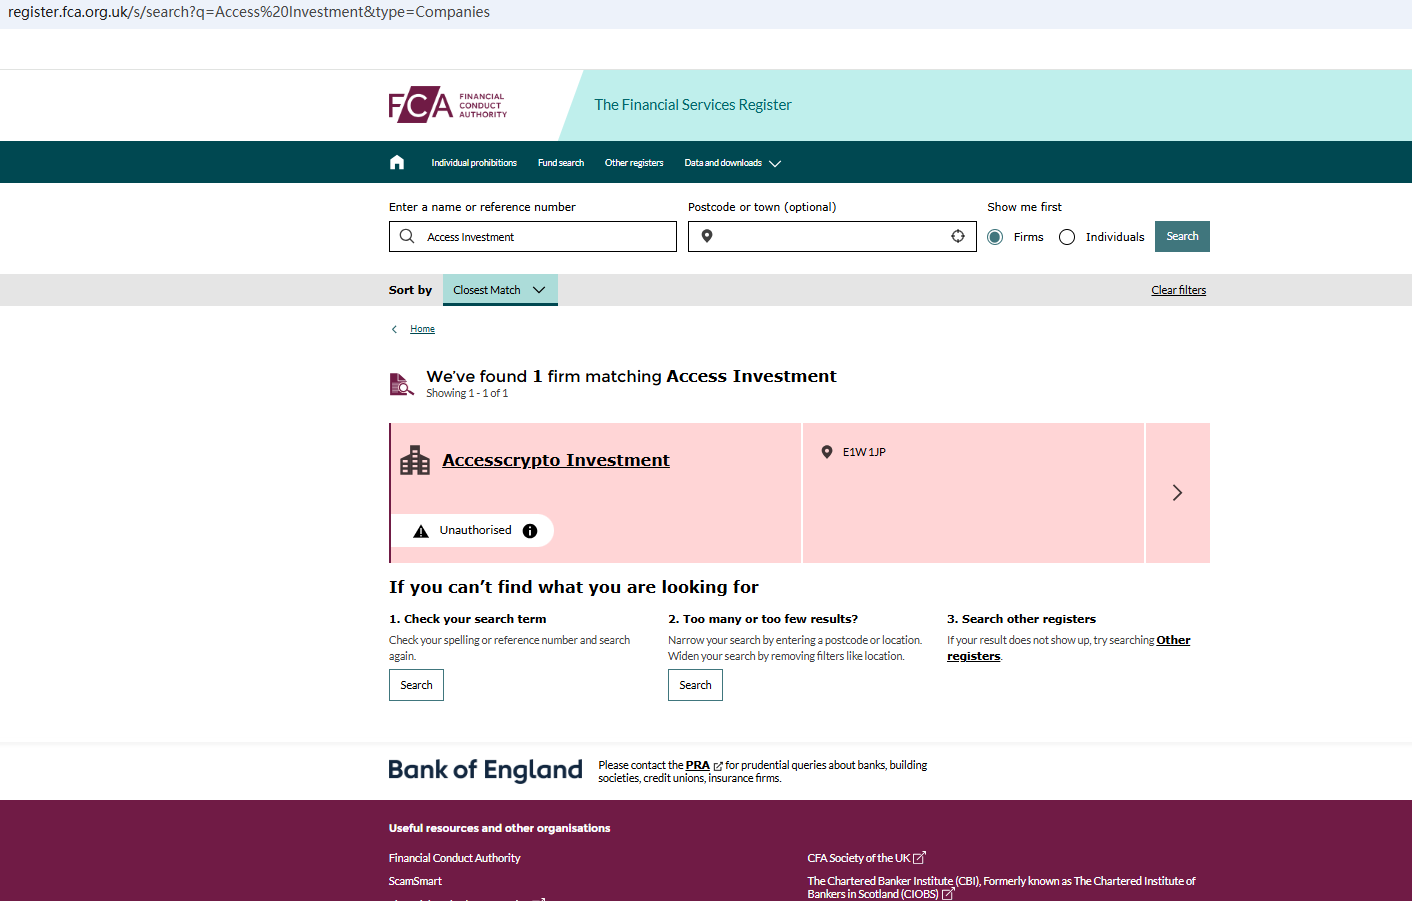Open Financial Conduct Authority footer link
Image resolution: width=1412 pixels, height=901 pixels.
(455, 858)
